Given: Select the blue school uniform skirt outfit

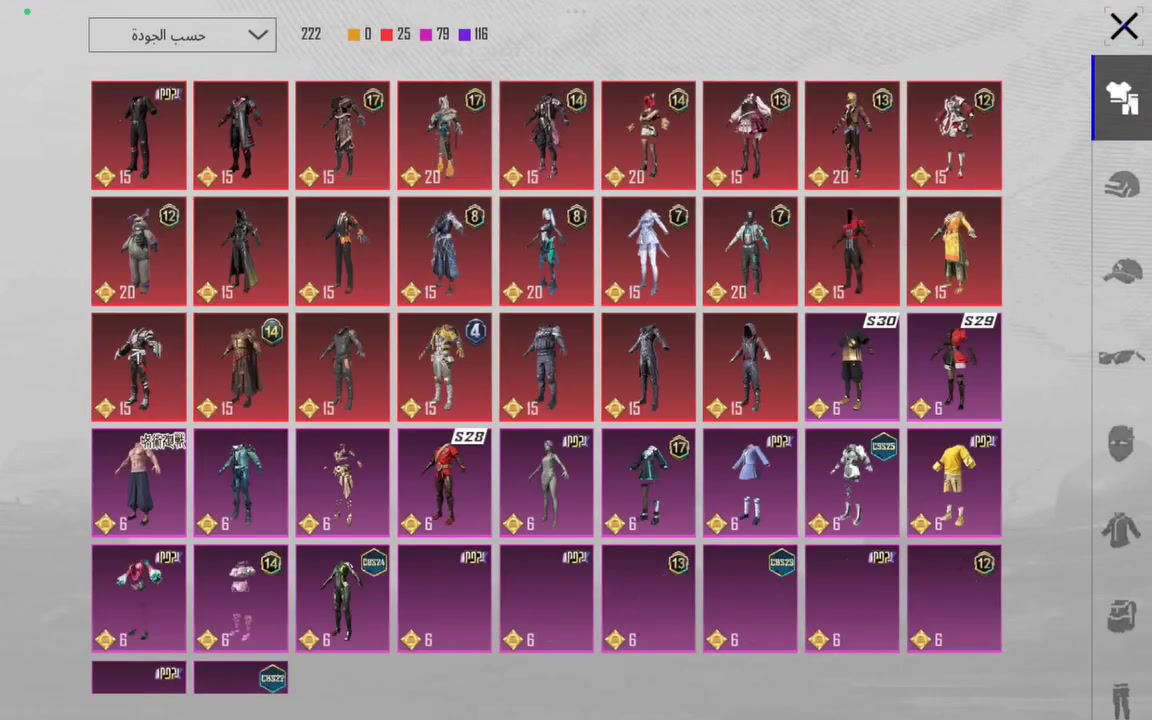Looking at the screenshot, I should point(750,483).
